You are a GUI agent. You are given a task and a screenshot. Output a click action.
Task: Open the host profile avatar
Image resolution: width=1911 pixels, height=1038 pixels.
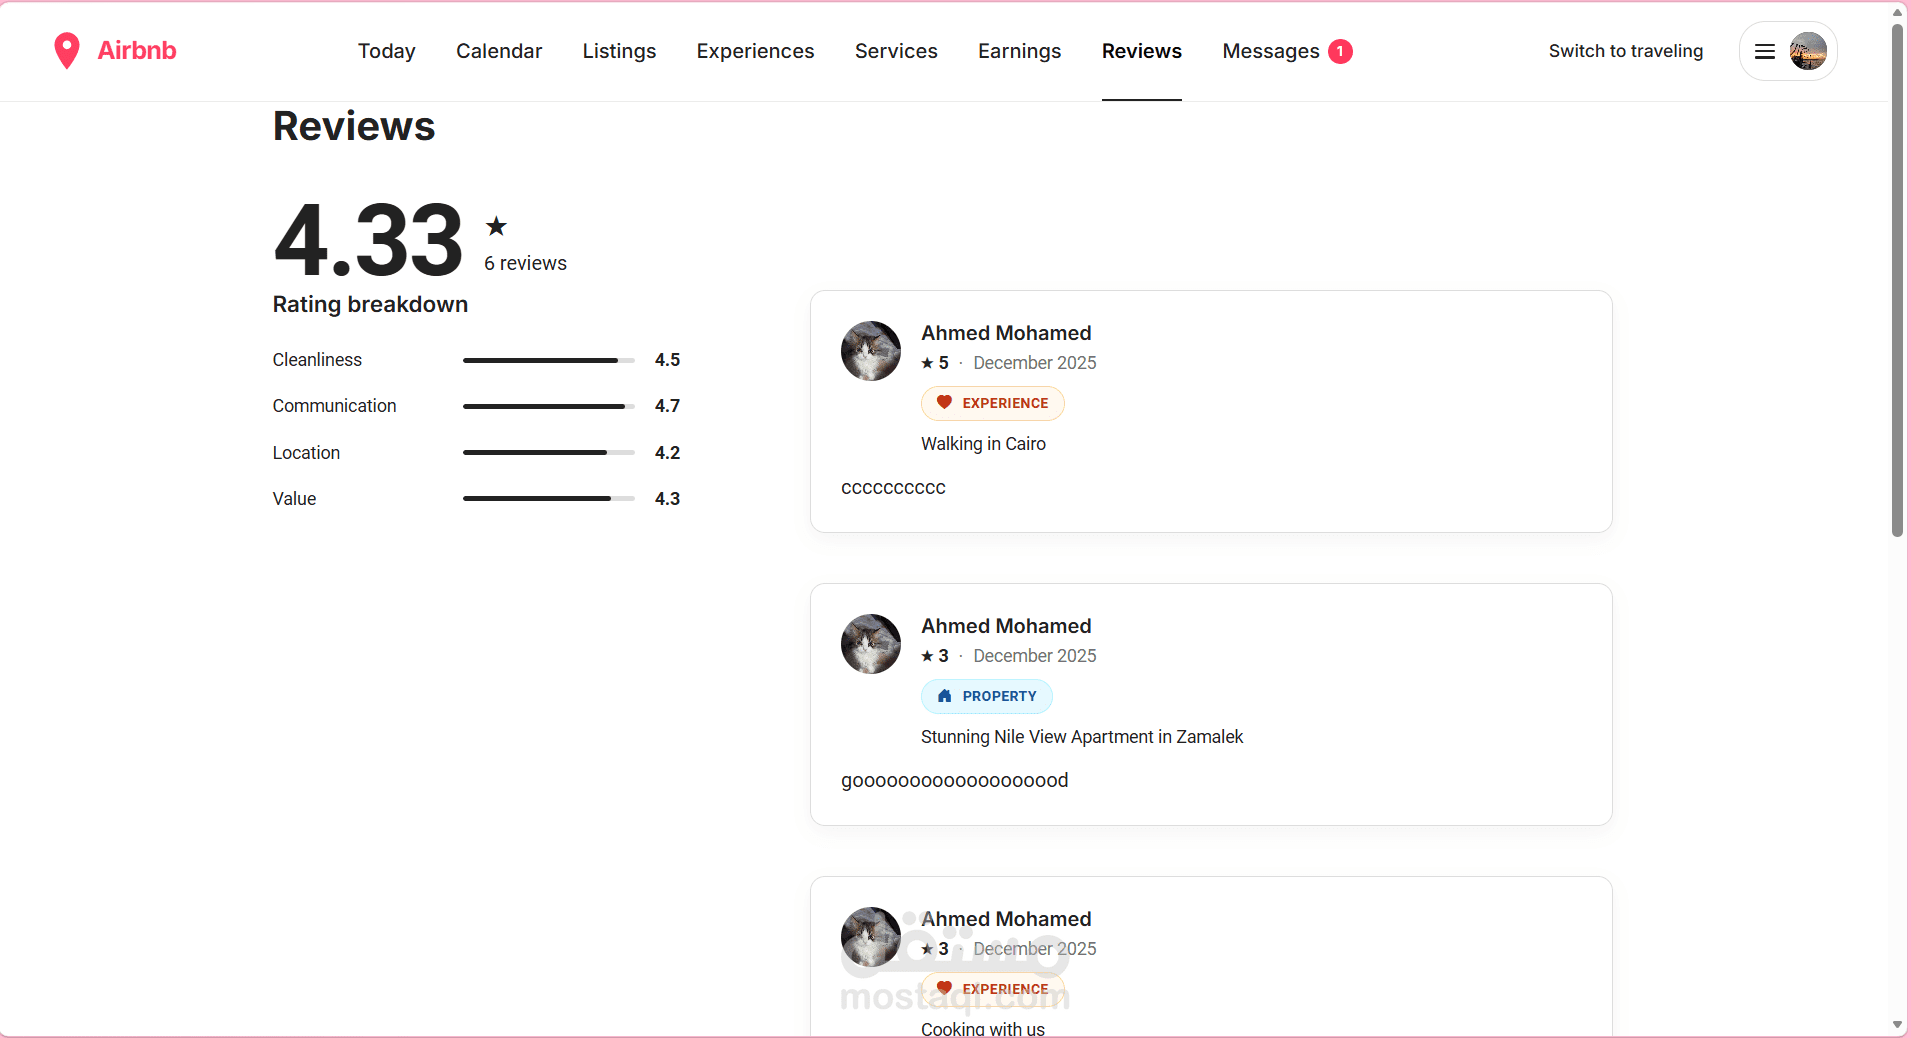pyautogui.click(x=1808, y=51)
